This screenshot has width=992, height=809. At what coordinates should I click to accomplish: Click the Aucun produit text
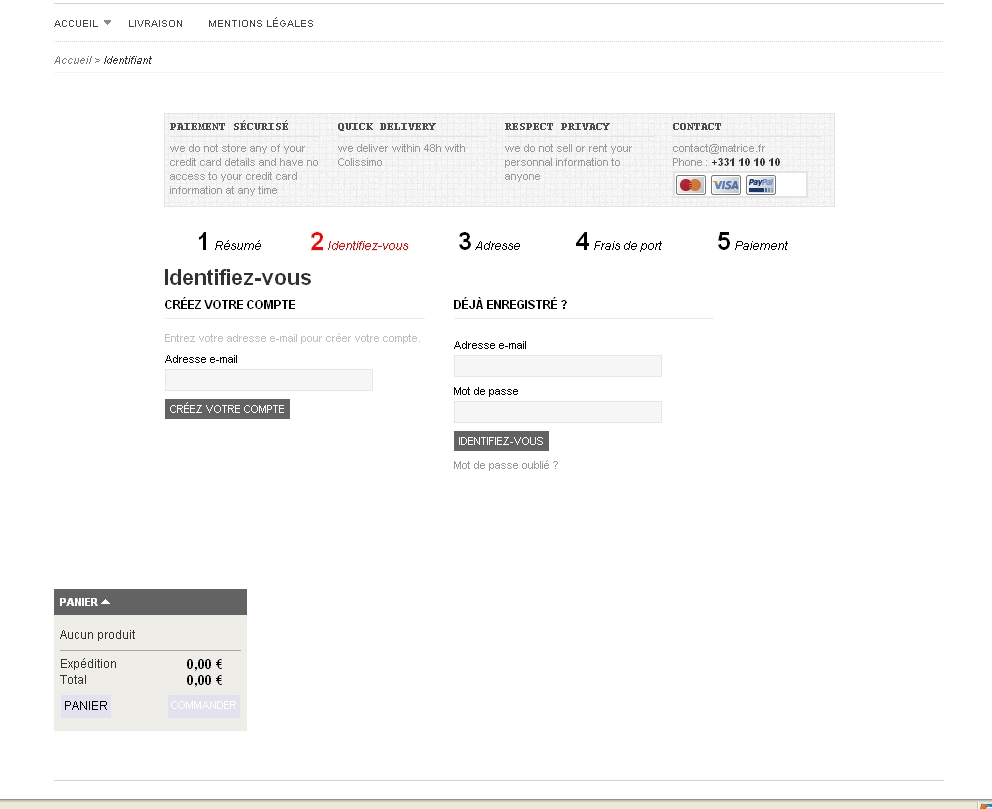coord(97,634)
